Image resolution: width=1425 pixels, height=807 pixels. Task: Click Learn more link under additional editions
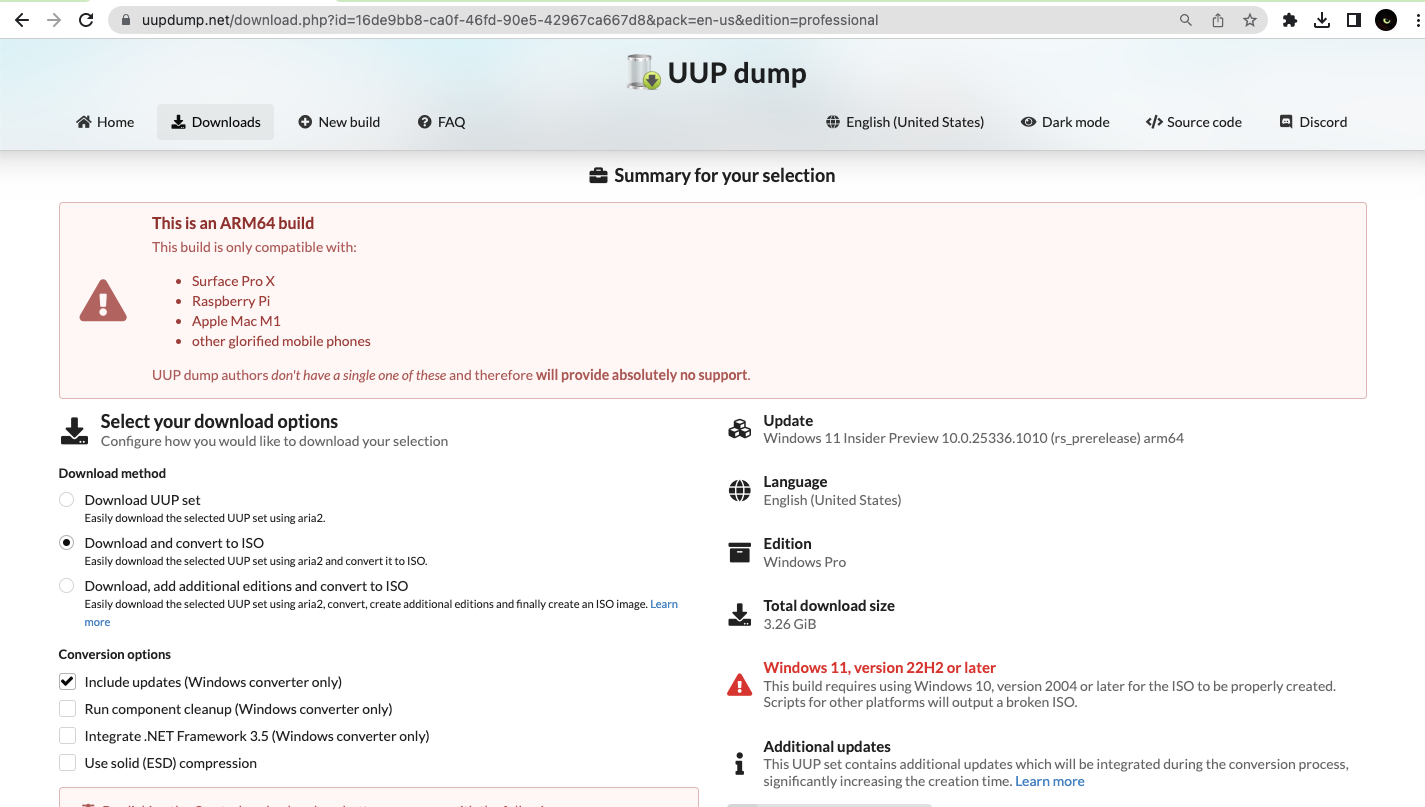click(664, 604)
